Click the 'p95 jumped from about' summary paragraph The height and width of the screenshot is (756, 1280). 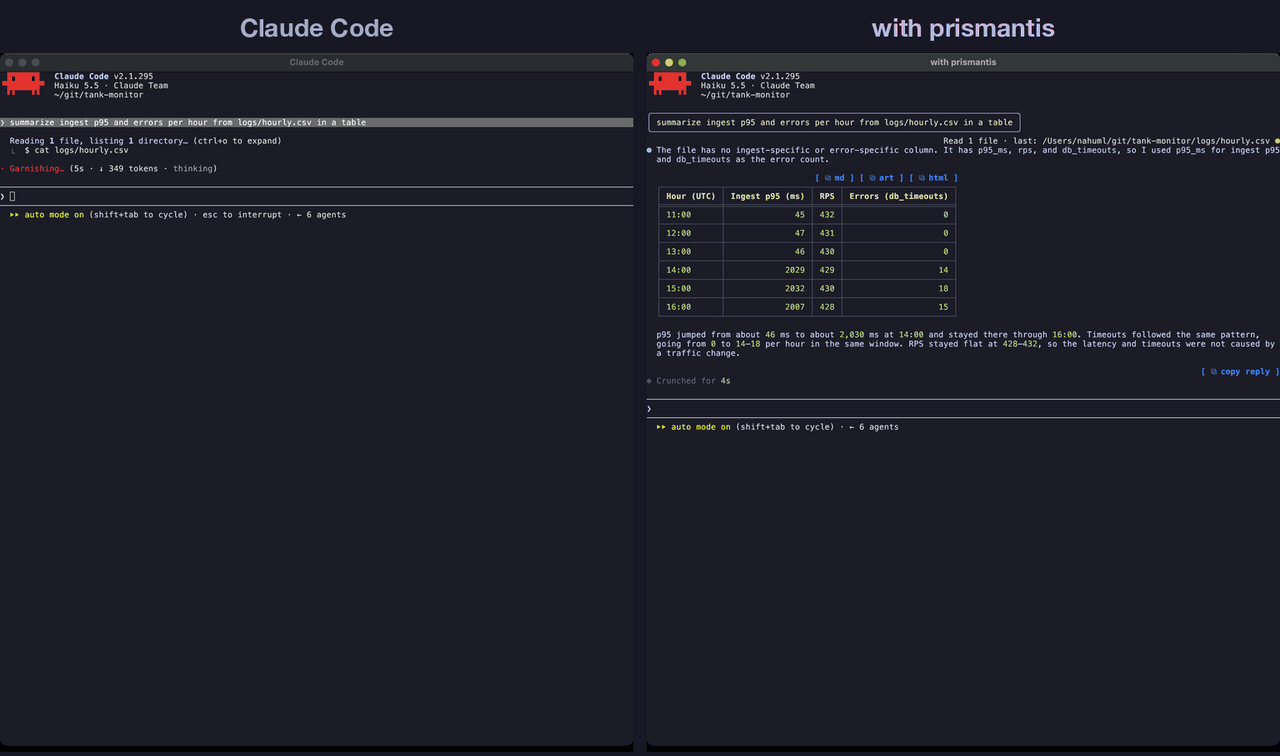[x=965, y=344]
